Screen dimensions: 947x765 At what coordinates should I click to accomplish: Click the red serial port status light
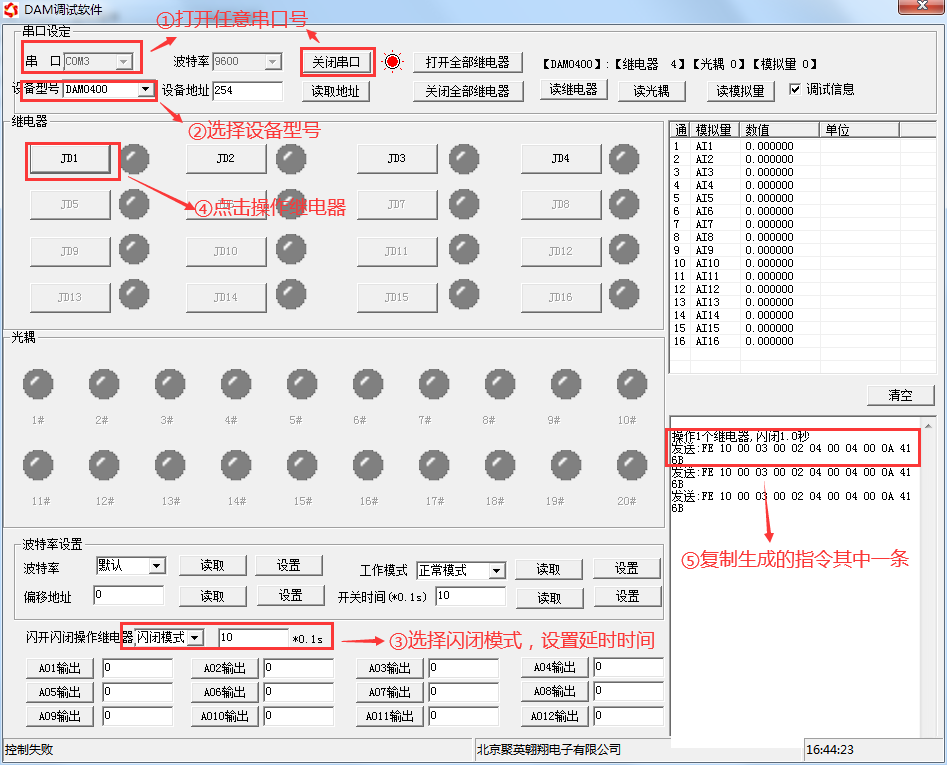(392, 61)
